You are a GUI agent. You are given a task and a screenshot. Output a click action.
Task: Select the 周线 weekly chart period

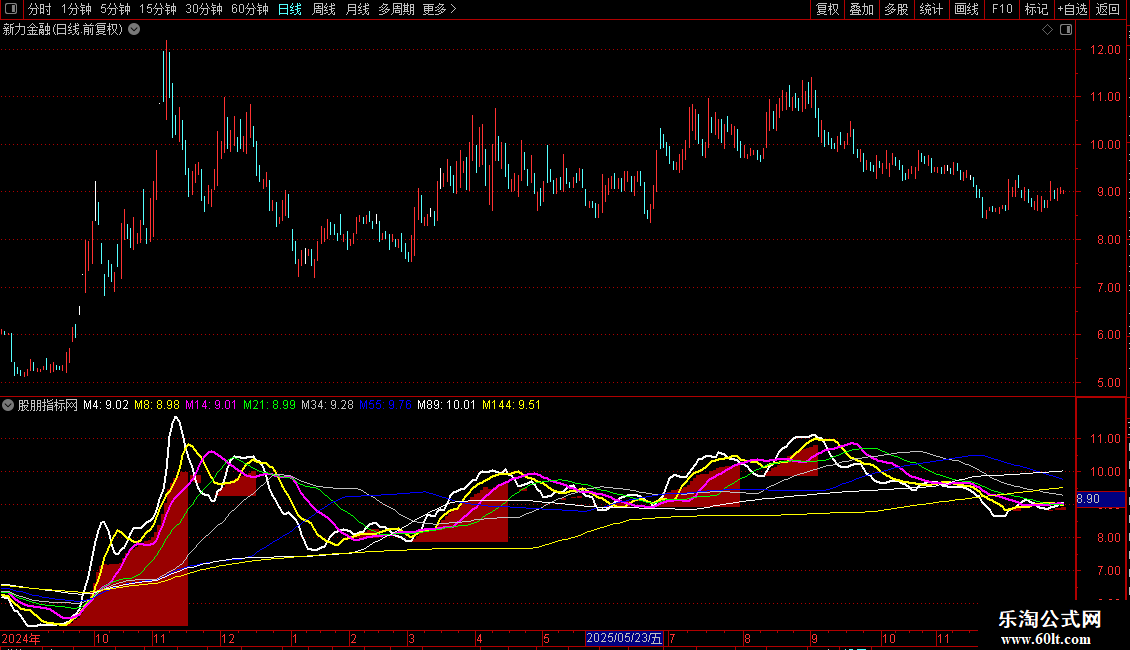[324, 10]
